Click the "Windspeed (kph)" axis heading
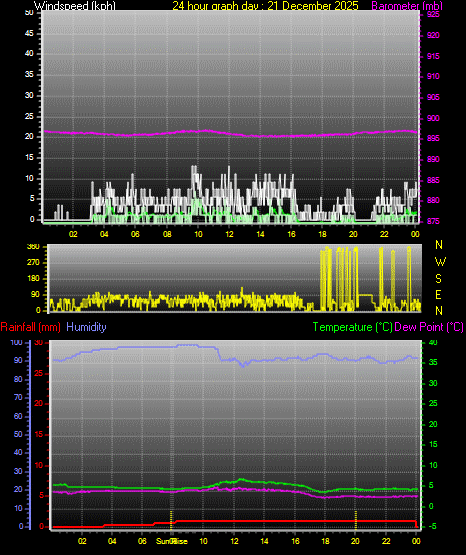 (75, 5)
